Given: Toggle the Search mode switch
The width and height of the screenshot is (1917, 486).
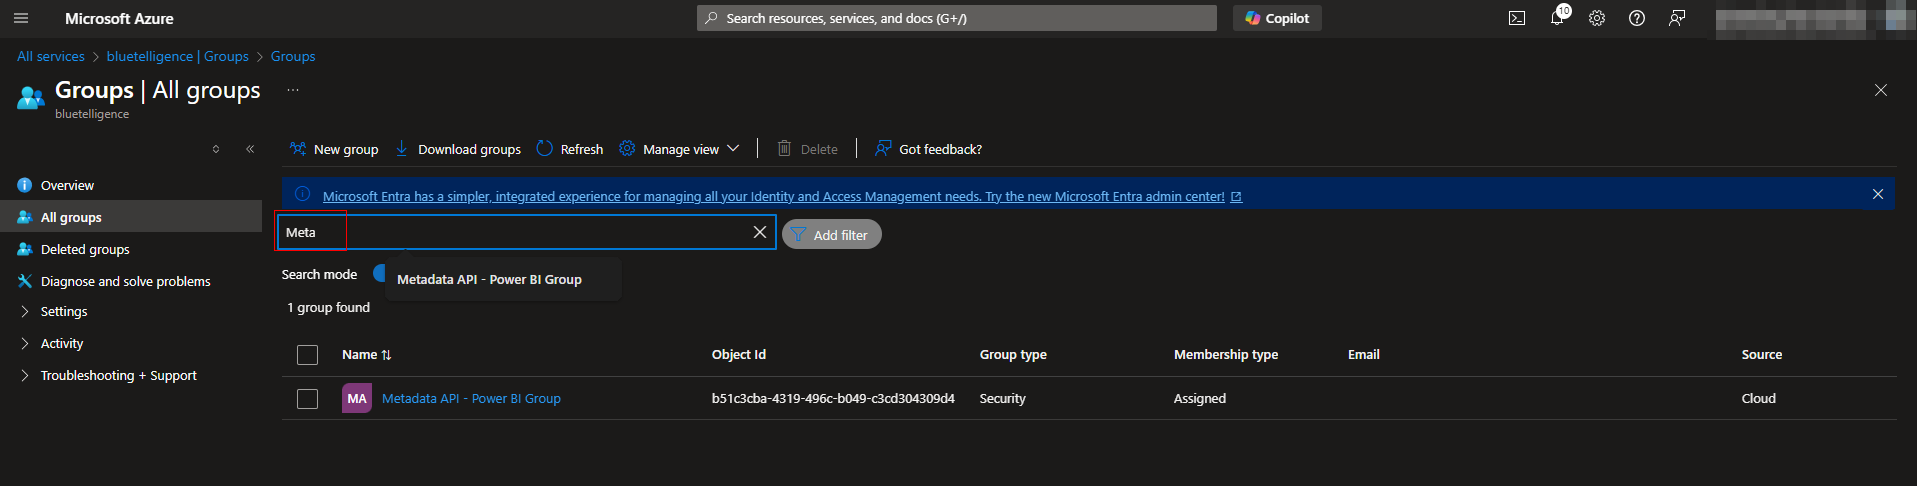Looking at the screenshot, I should (x=380, y=273).
